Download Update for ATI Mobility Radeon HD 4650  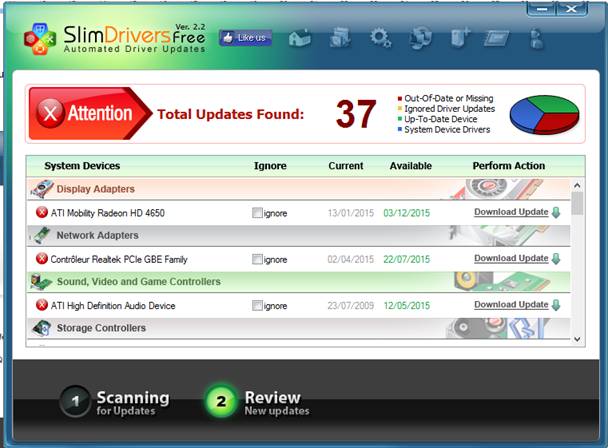pos(511,212)
